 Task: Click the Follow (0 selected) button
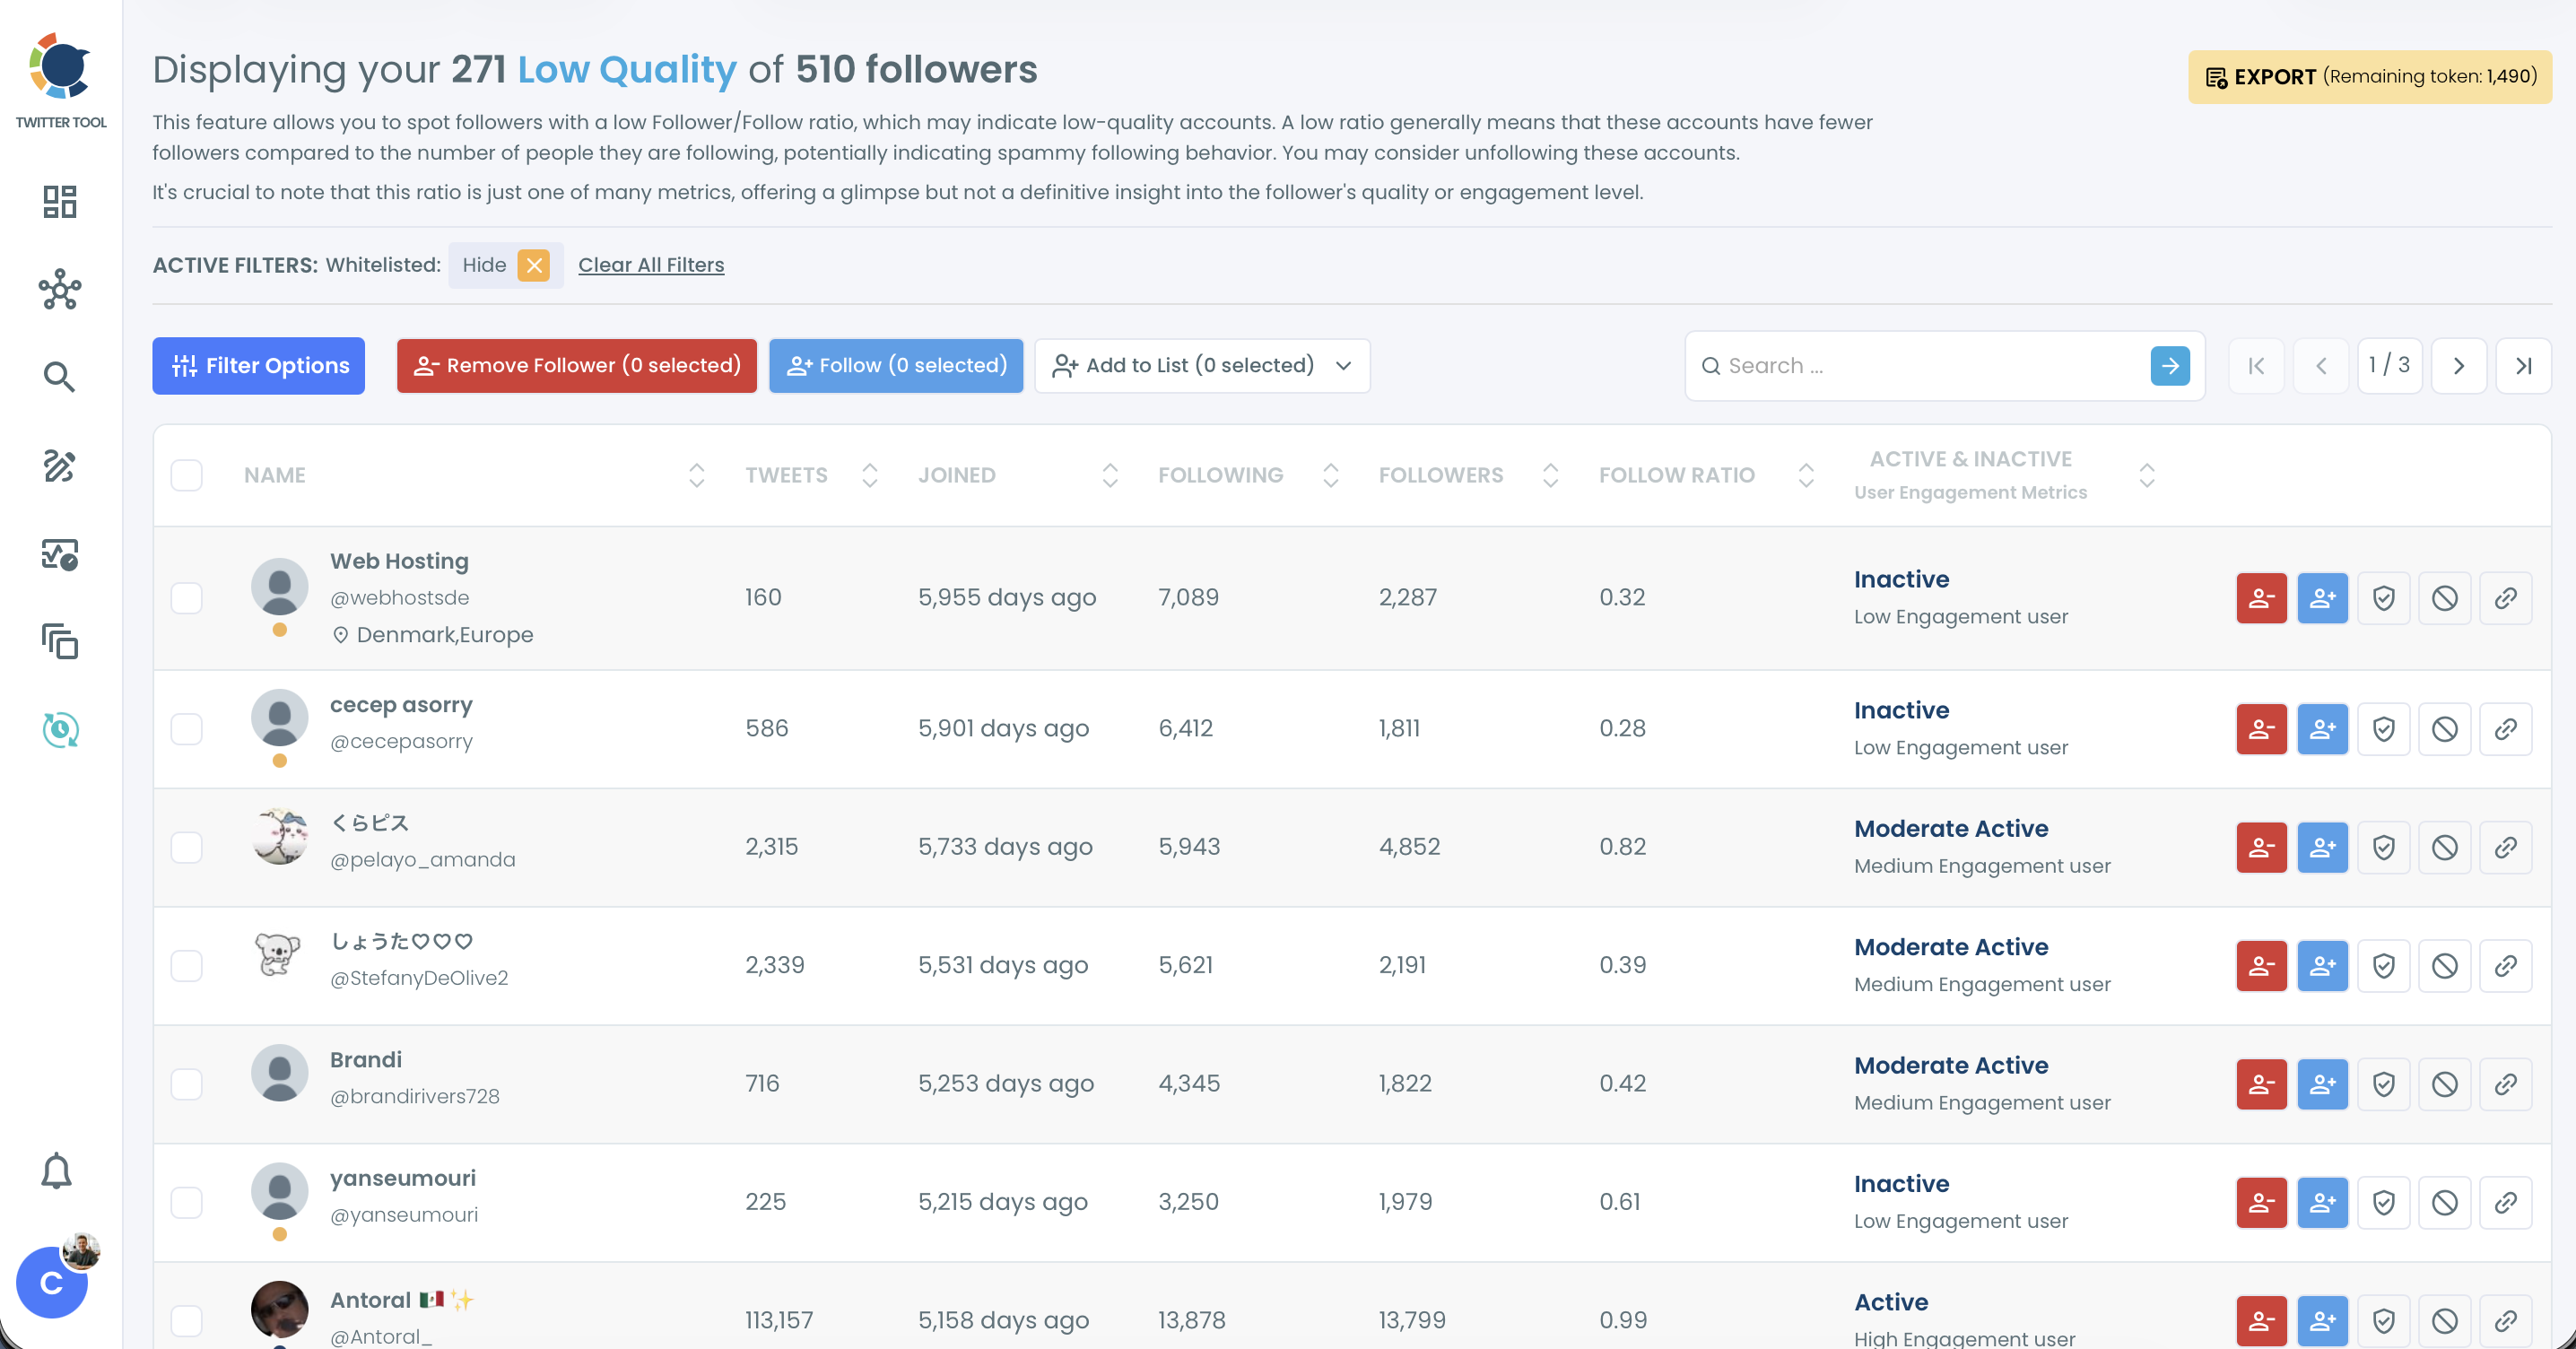click(x=896, y=366)
